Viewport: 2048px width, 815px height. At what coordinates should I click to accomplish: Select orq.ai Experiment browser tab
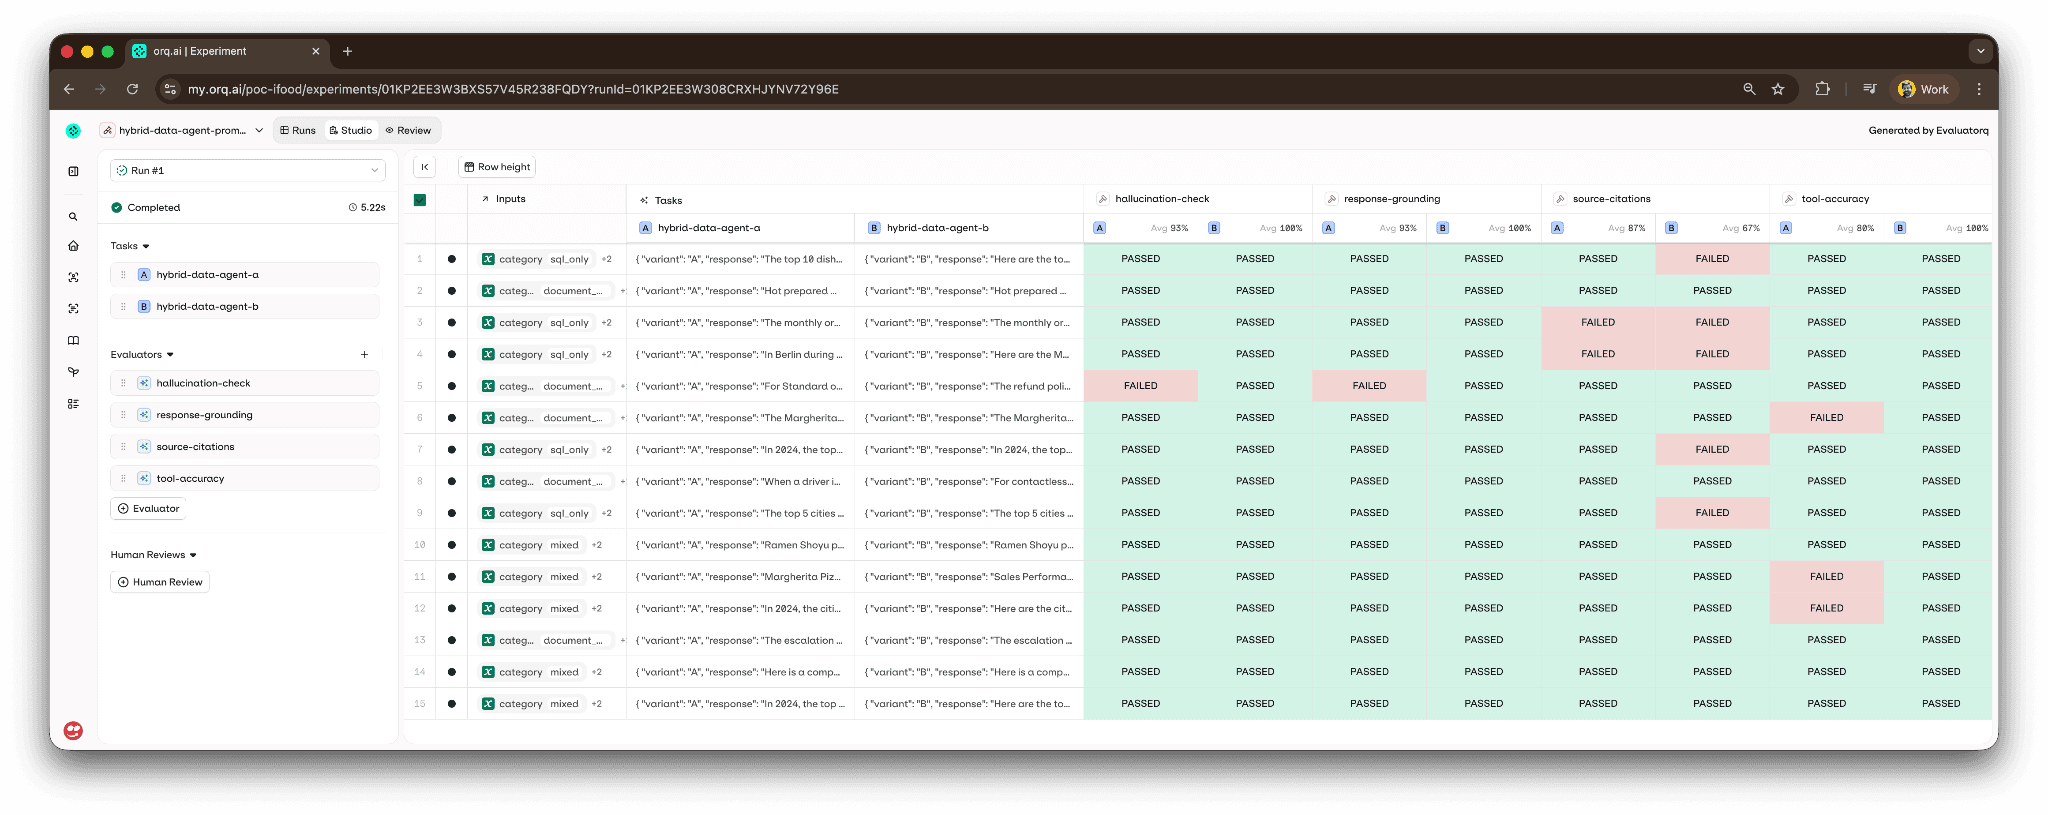pos(228,51)
